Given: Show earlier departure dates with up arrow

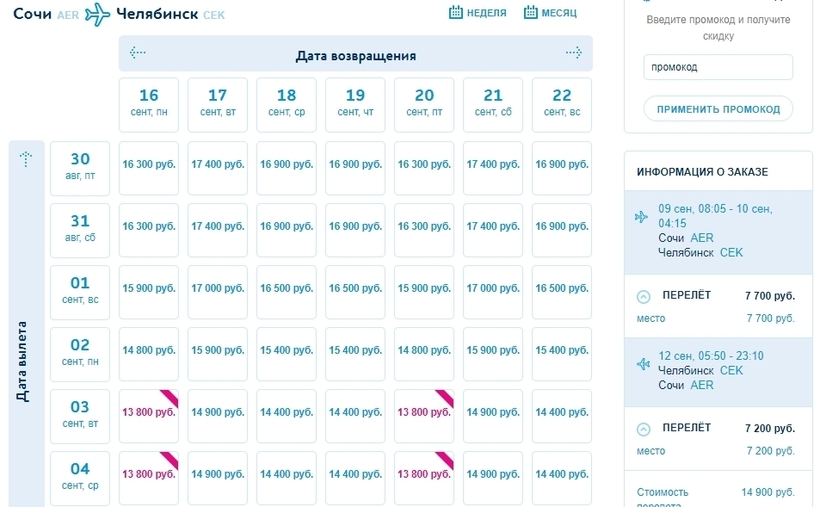Looking at the screenshot, I should 27,159.
